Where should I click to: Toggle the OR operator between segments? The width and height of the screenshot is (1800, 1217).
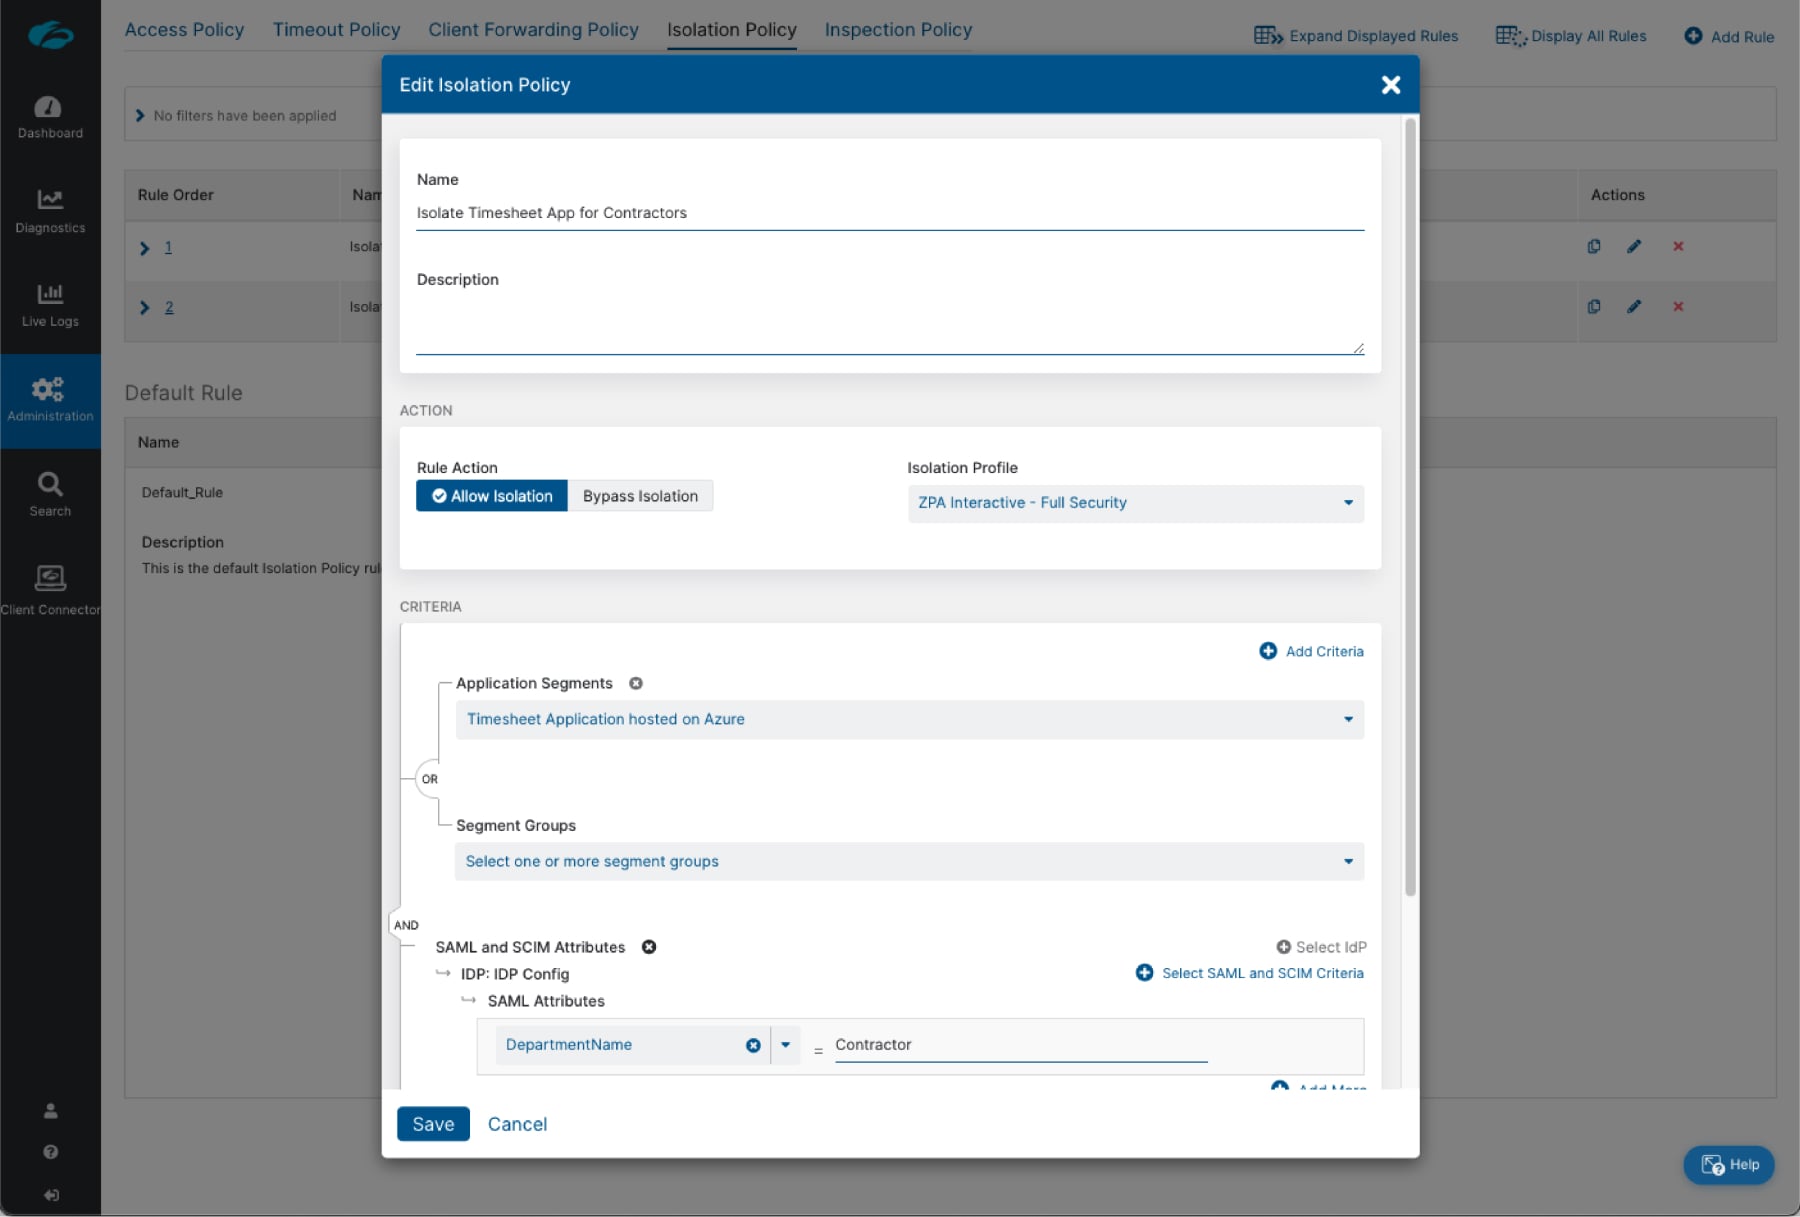pos(429,779)
